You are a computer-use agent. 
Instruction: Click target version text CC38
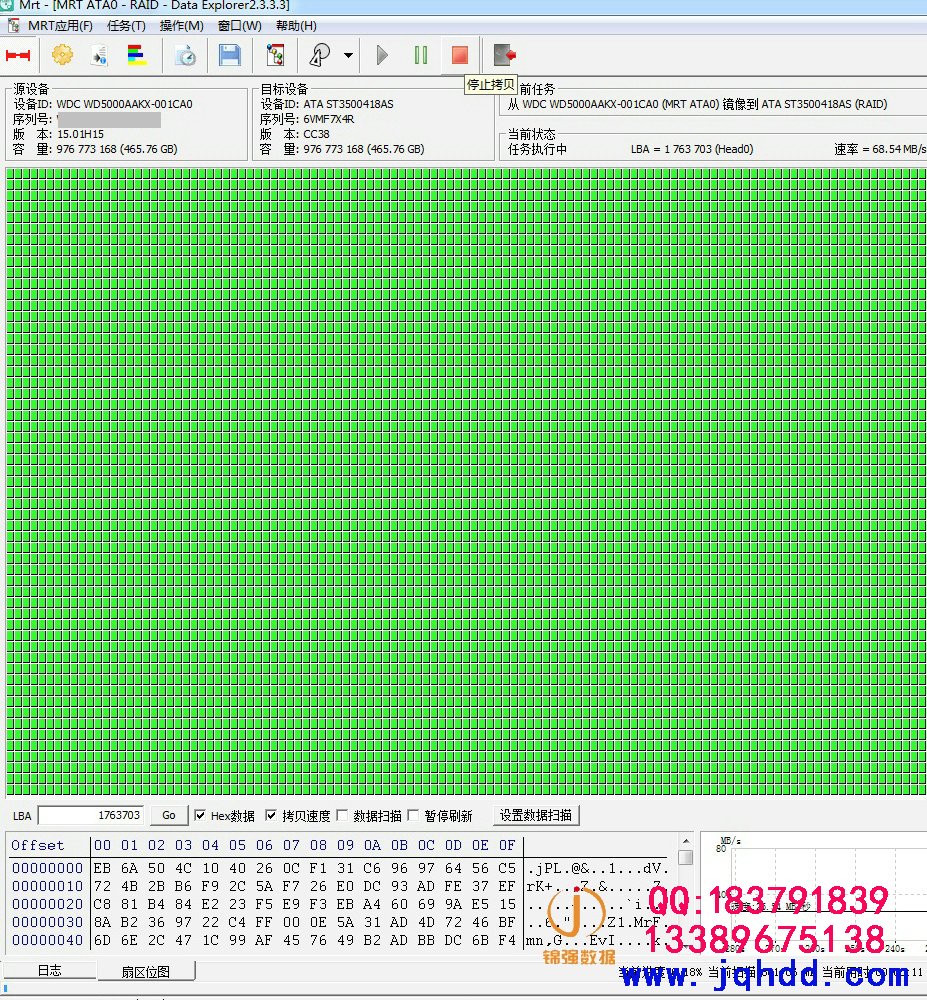point(316,134)
